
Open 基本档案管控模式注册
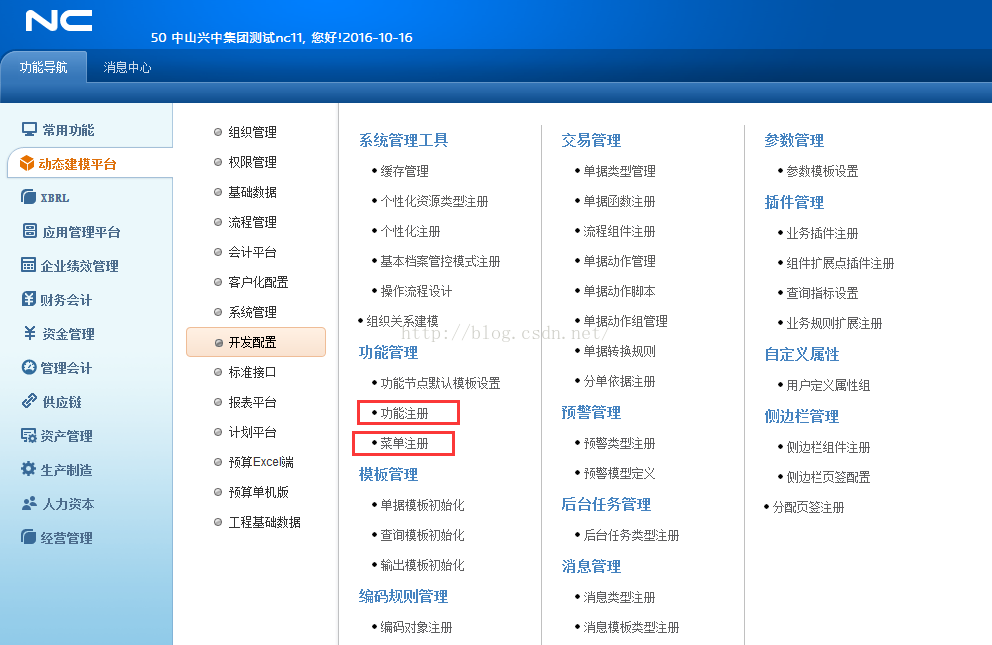[440, 261]
